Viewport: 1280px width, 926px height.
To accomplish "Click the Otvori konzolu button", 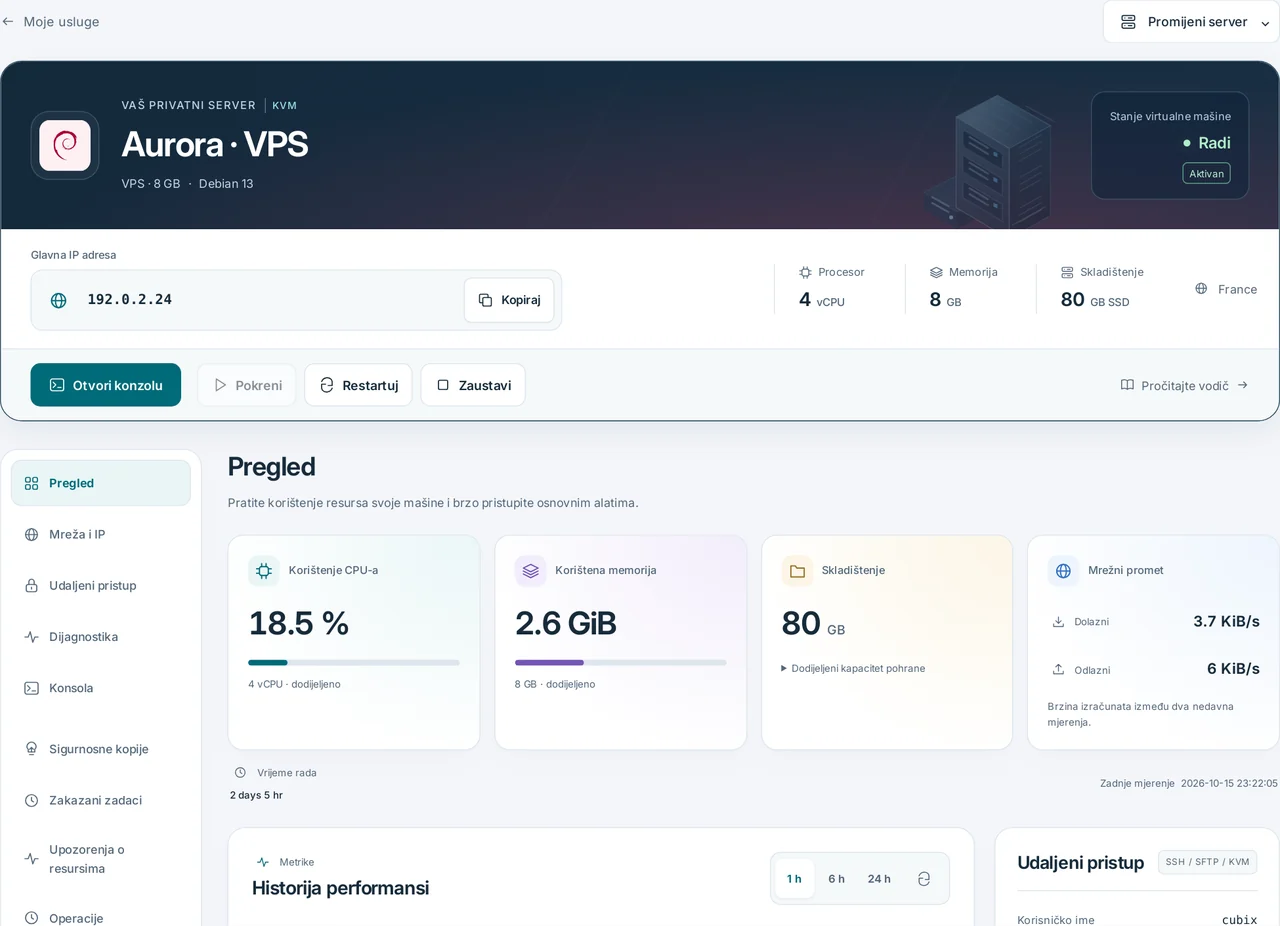I will tap(106, 385).
